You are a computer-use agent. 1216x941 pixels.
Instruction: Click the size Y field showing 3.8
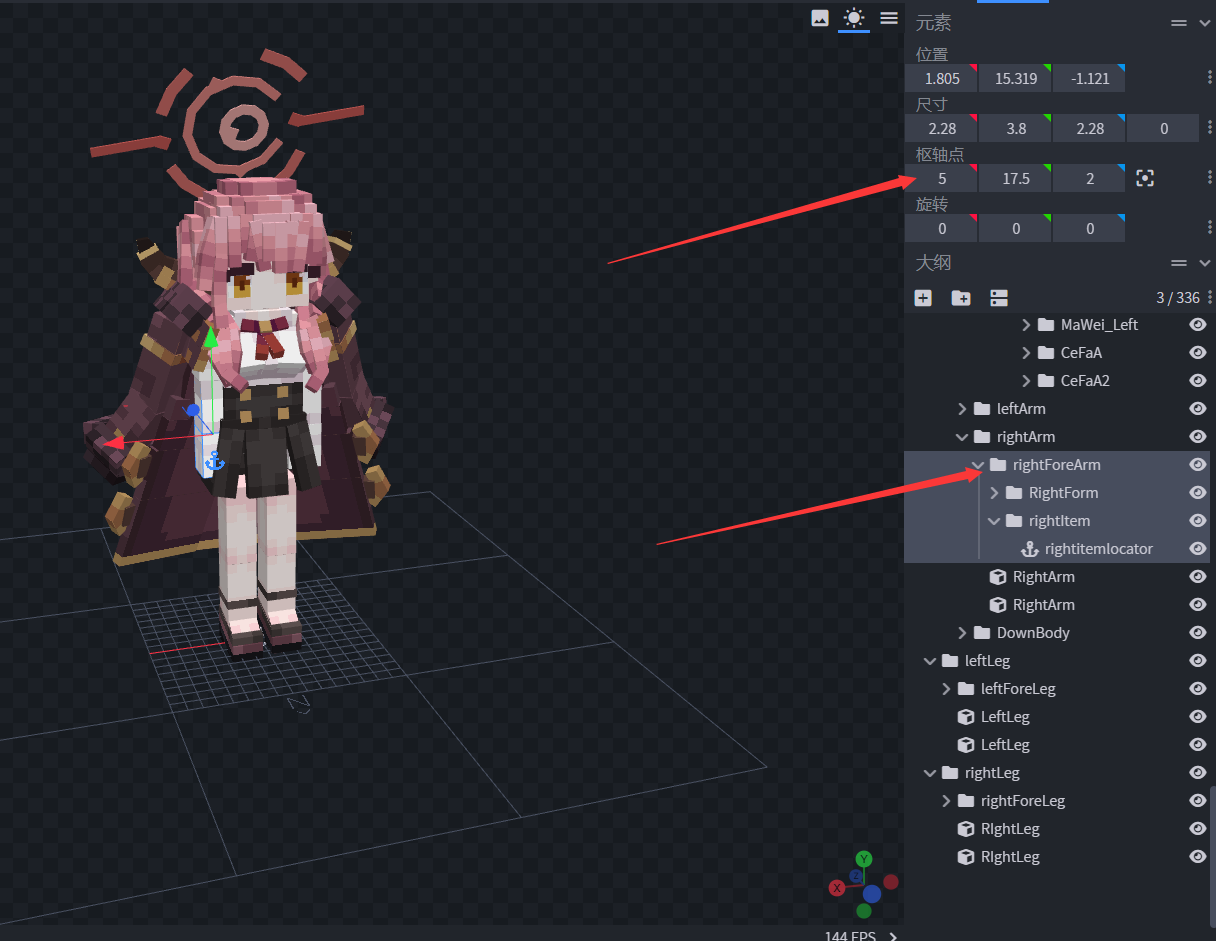click(1016, 128)
